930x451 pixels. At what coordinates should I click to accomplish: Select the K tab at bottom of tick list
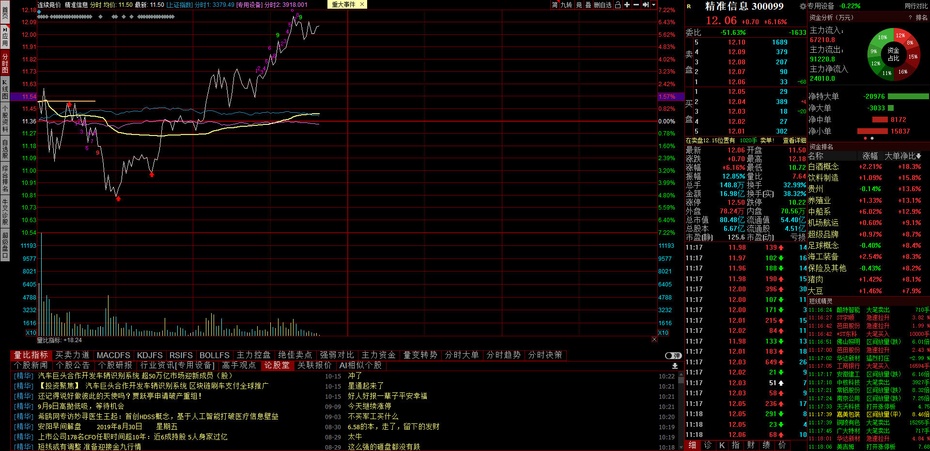pos(722,445)
